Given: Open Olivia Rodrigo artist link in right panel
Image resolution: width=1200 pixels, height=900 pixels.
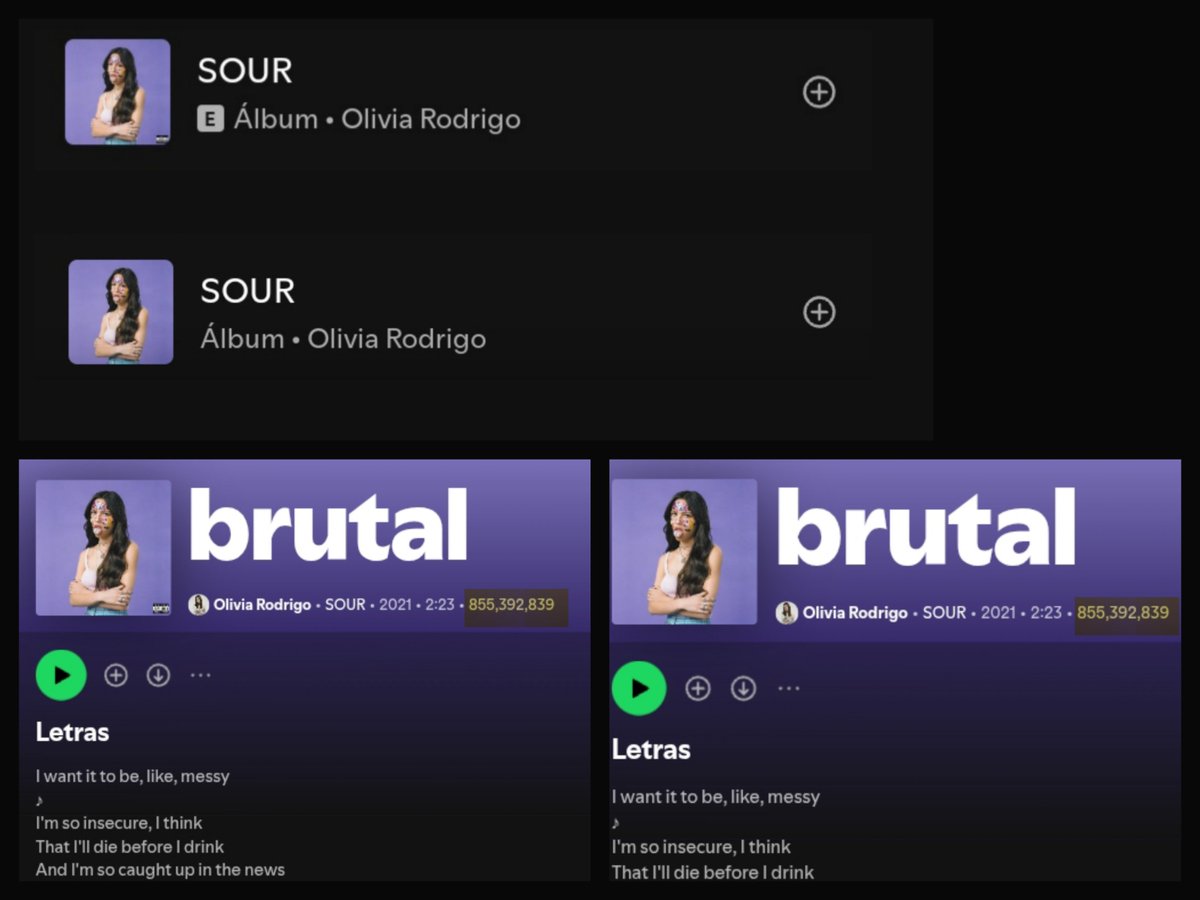Looking at the screenshot, I should point(855,612).
